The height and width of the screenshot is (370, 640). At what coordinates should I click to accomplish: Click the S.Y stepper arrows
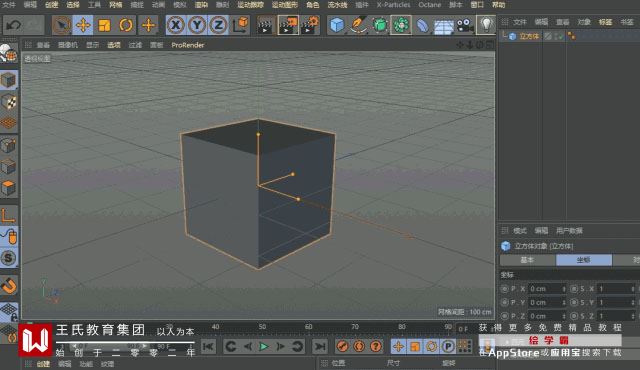[x=633, y=302]
